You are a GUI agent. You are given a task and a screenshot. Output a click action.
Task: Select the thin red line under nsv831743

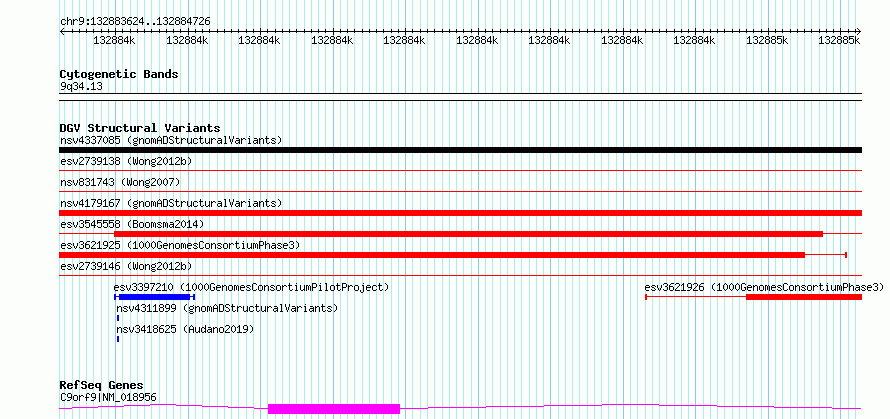click(x=461, y=191)
